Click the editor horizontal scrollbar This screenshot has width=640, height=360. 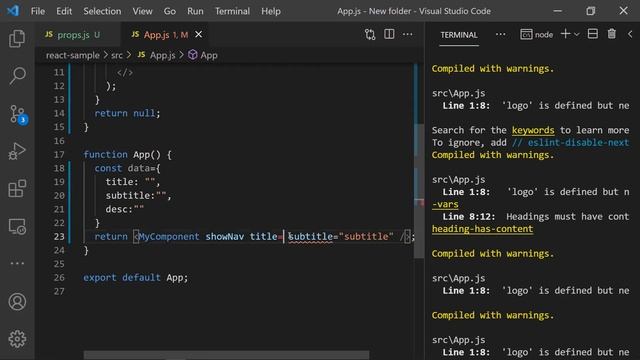point(227,355)
